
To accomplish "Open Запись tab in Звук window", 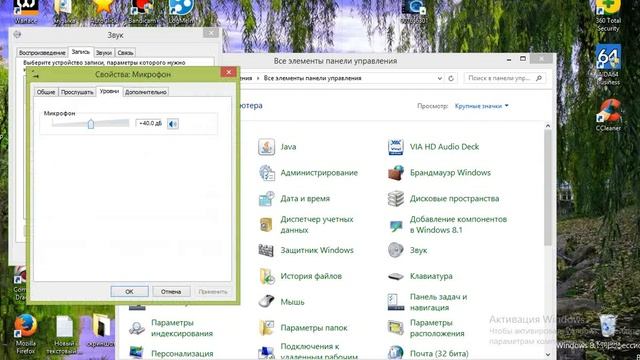I will pyautogui.click(x=80, y=52).
